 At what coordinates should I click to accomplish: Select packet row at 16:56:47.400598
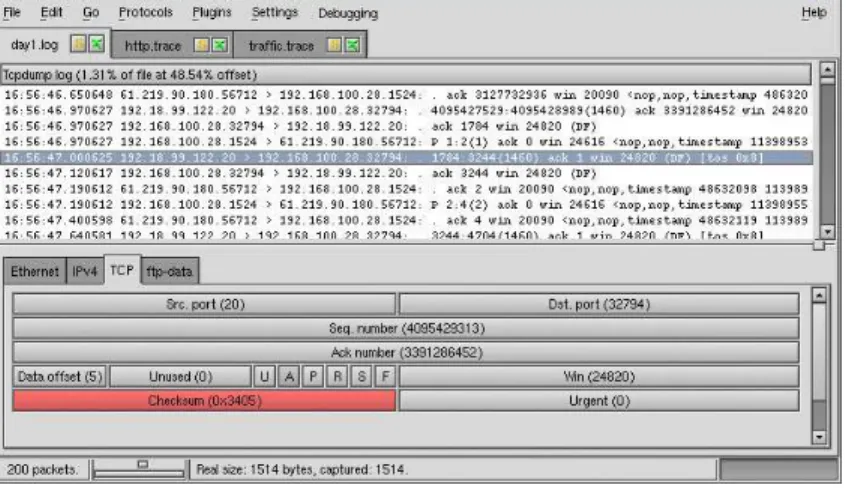point(407,220)
